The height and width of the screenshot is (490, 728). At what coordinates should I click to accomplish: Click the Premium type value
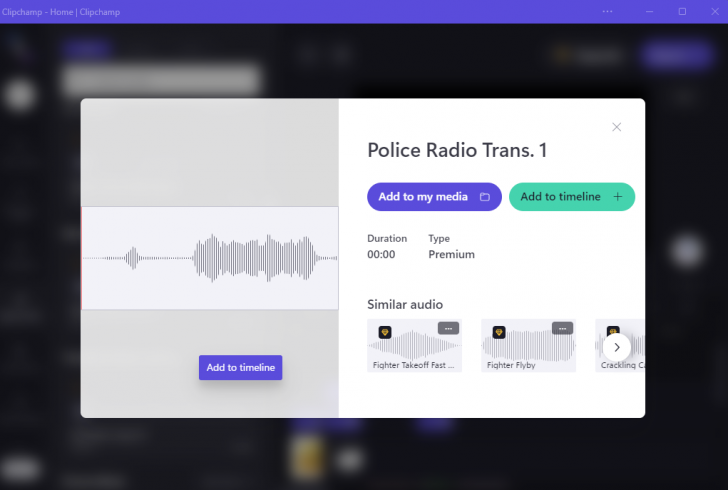[x=451, y=255]
